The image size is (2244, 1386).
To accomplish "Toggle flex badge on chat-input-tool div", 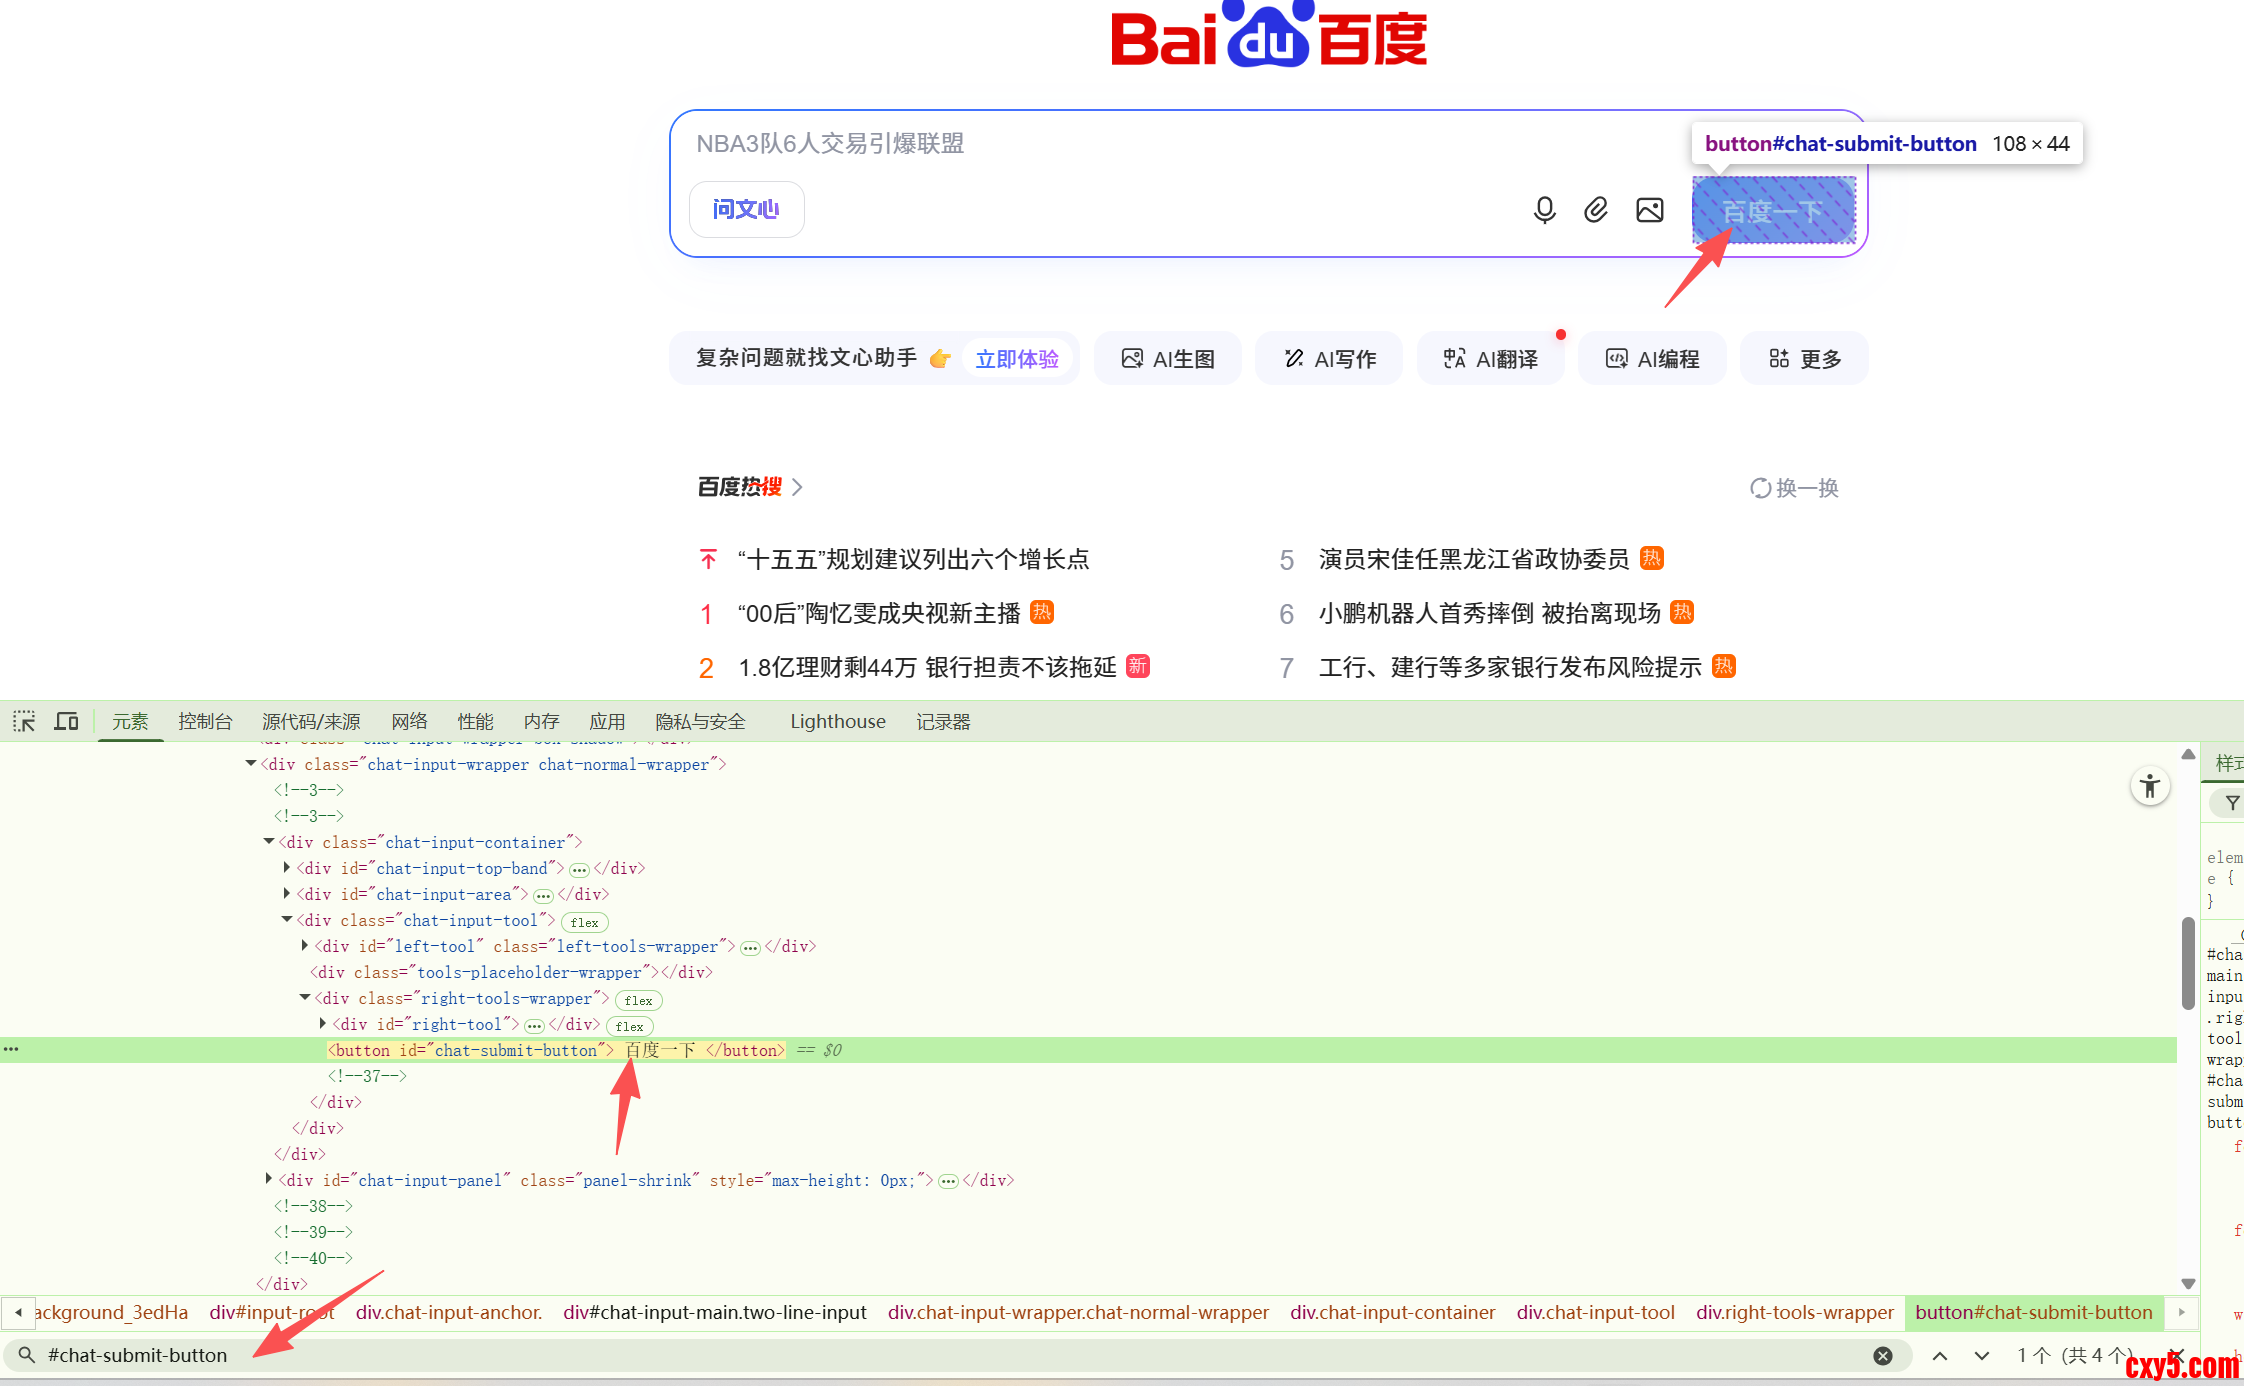I will tap(585, 922).
